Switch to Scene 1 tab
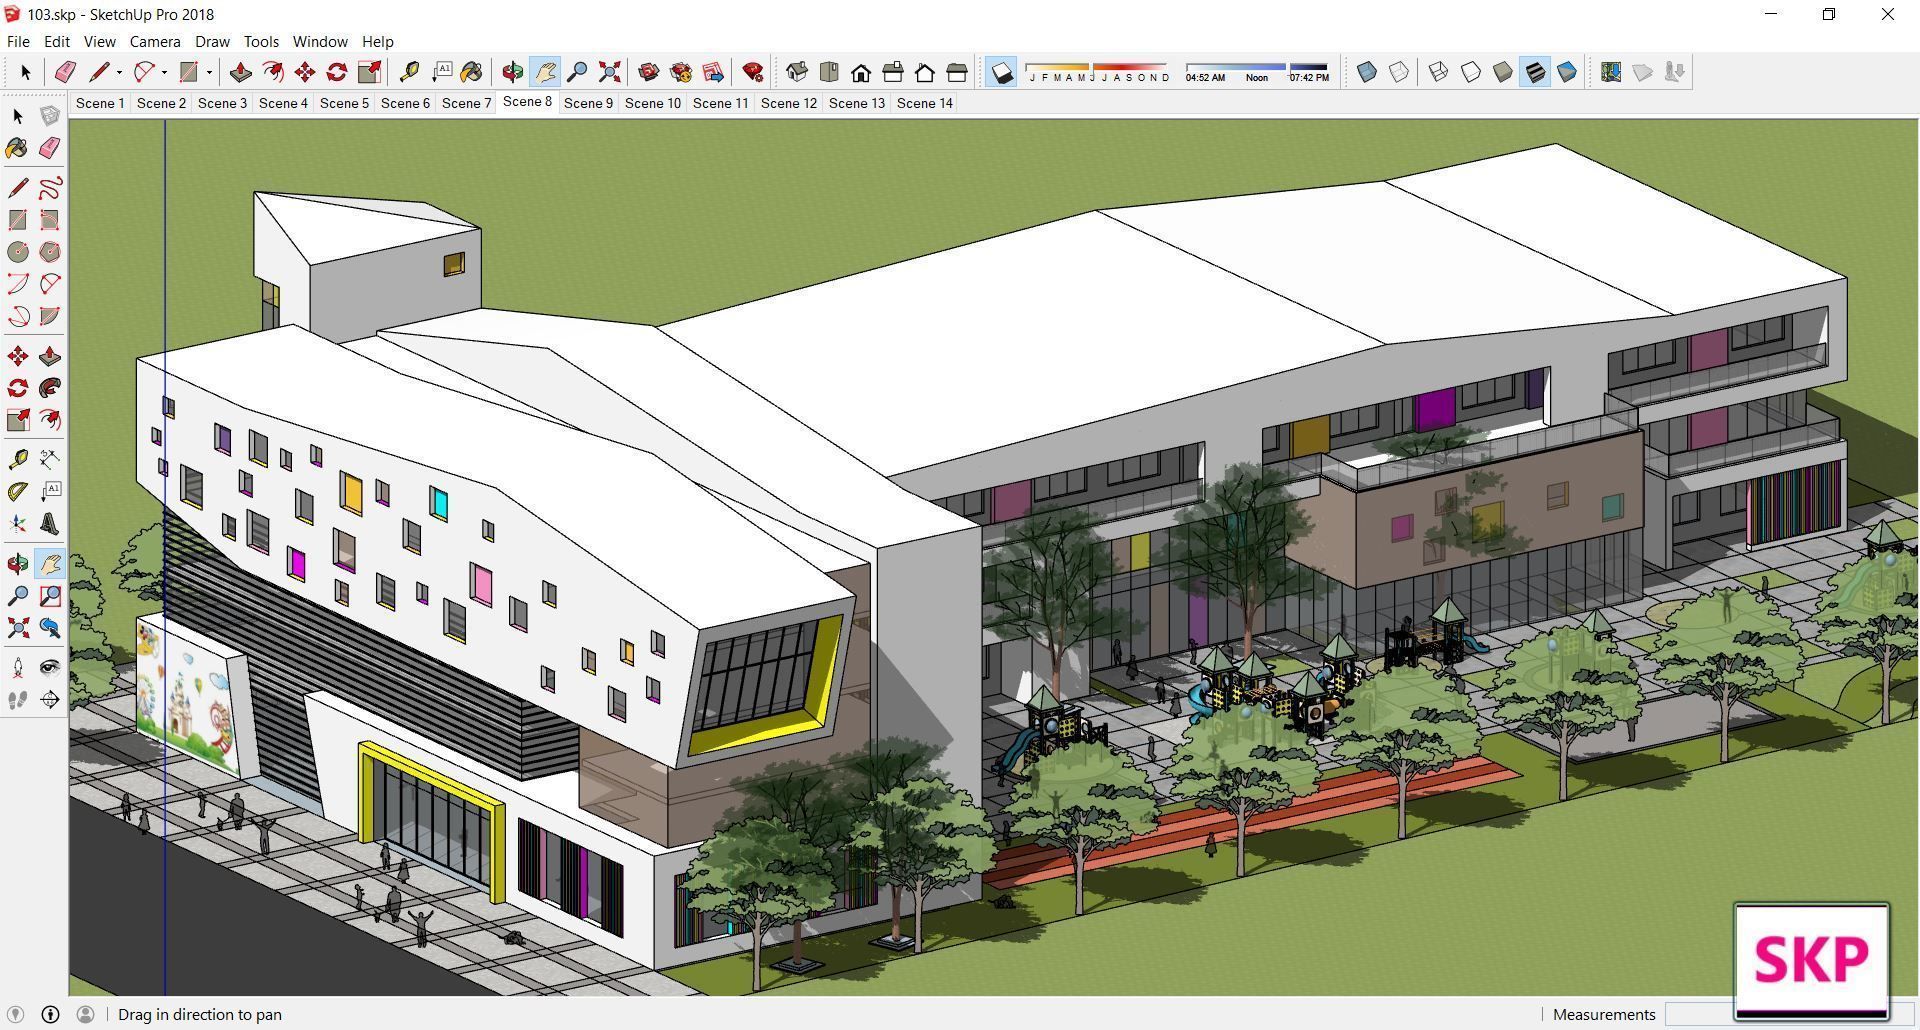1920x1030 pixels. [x=100, y=103]
